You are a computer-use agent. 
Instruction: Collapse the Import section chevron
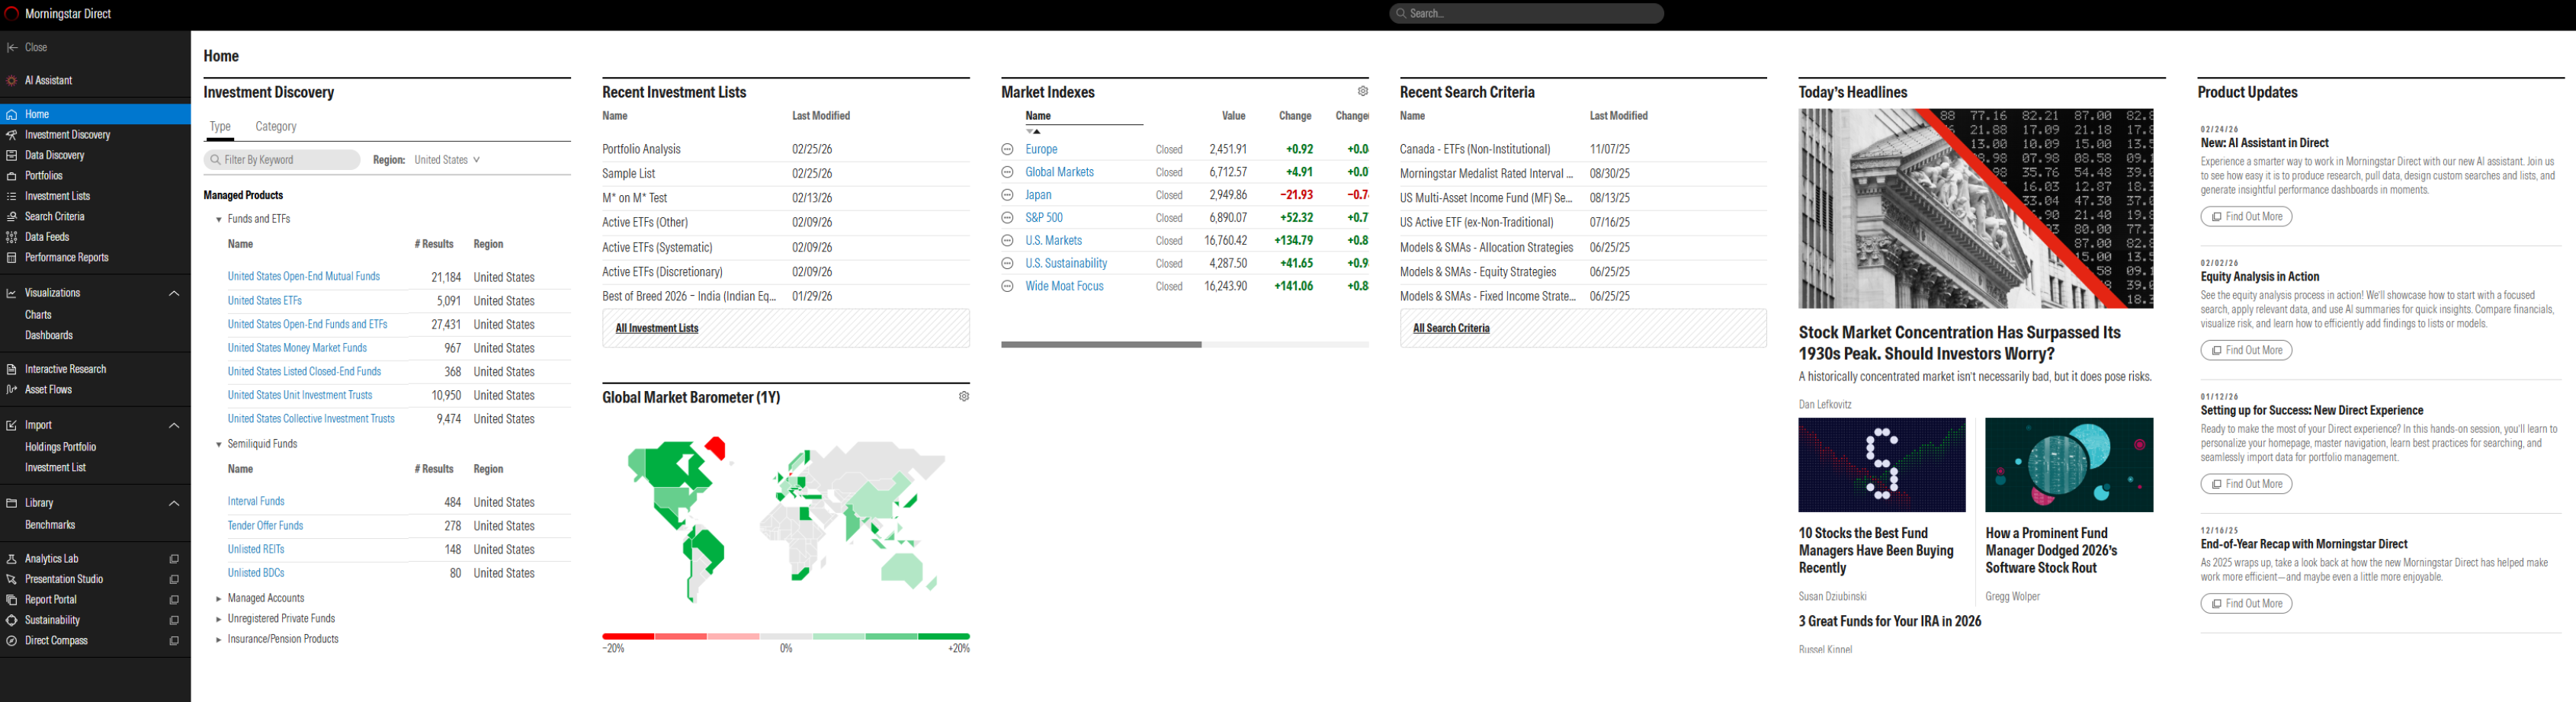pos(174,426)
